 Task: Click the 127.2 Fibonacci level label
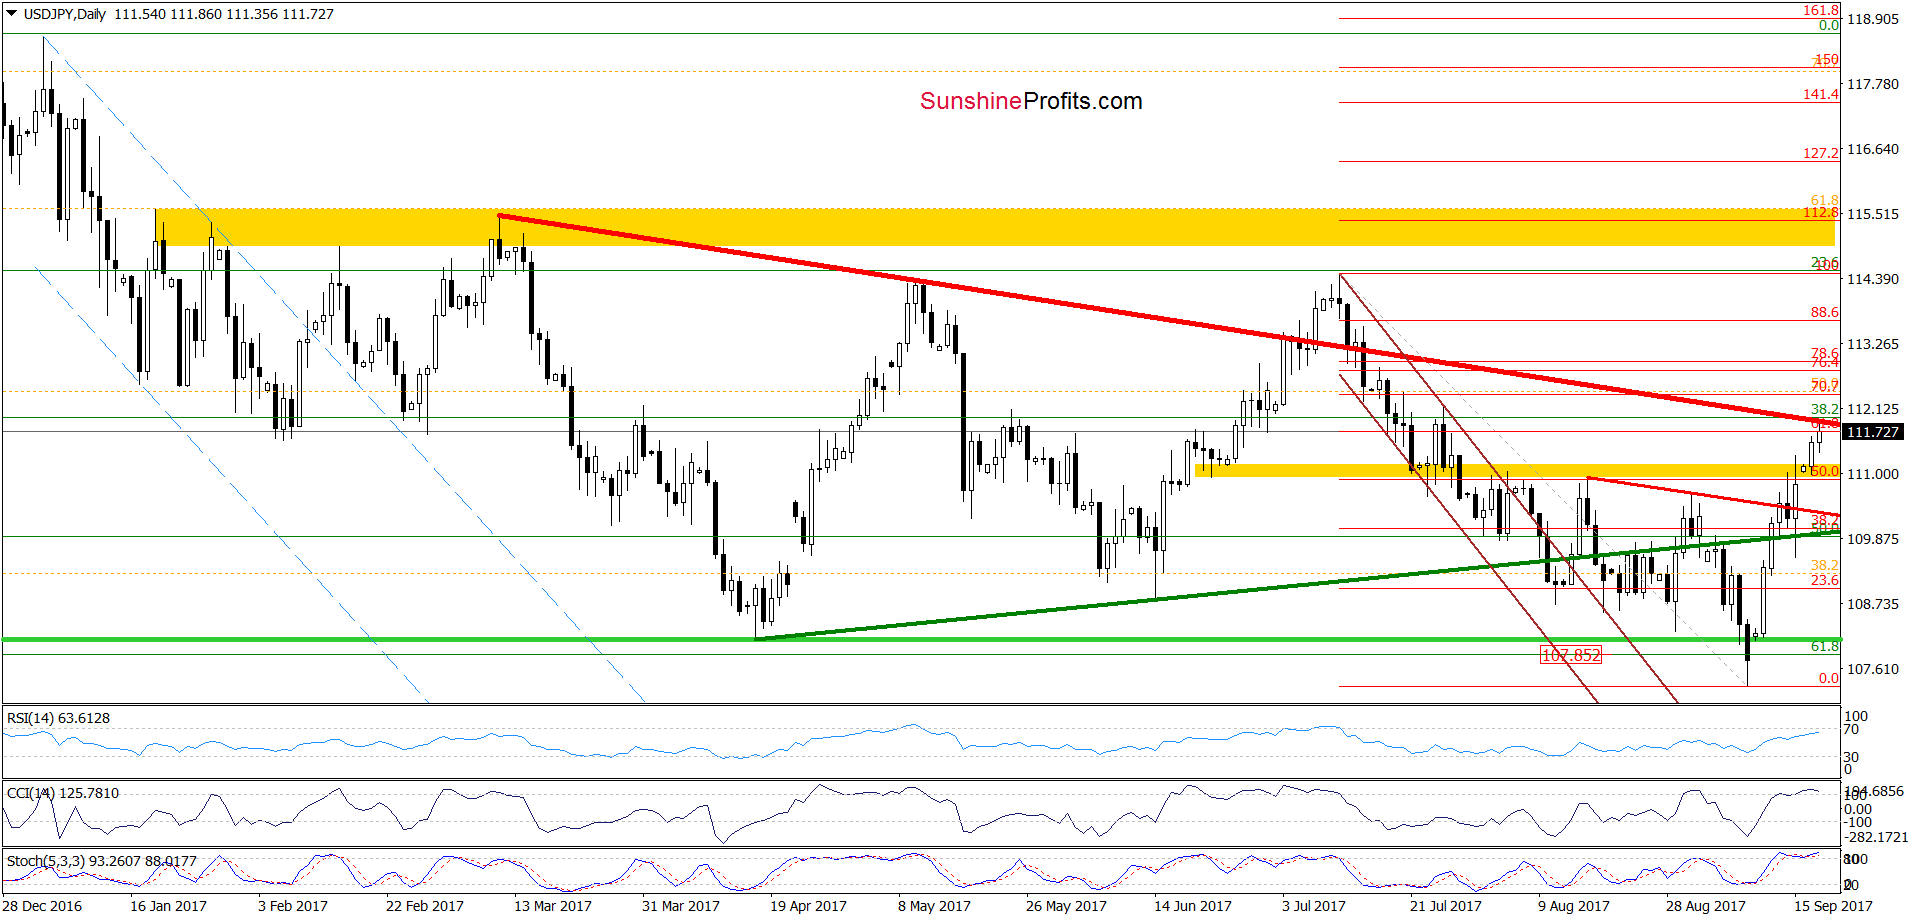click(x=1821, y=153)
